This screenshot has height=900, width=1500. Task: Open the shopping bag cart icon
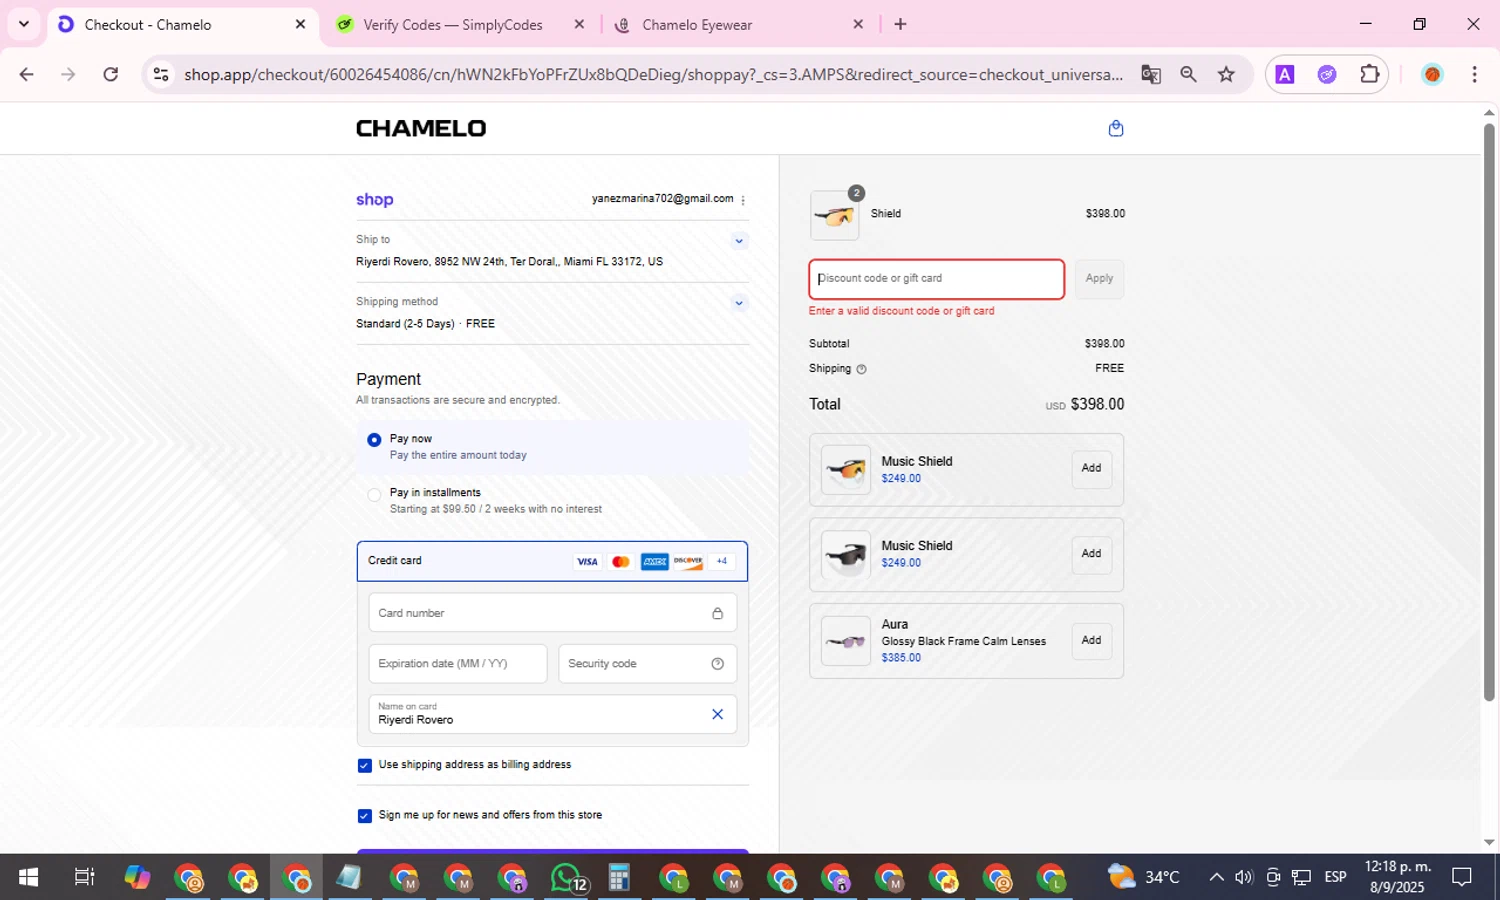(x=1116, y=128)
